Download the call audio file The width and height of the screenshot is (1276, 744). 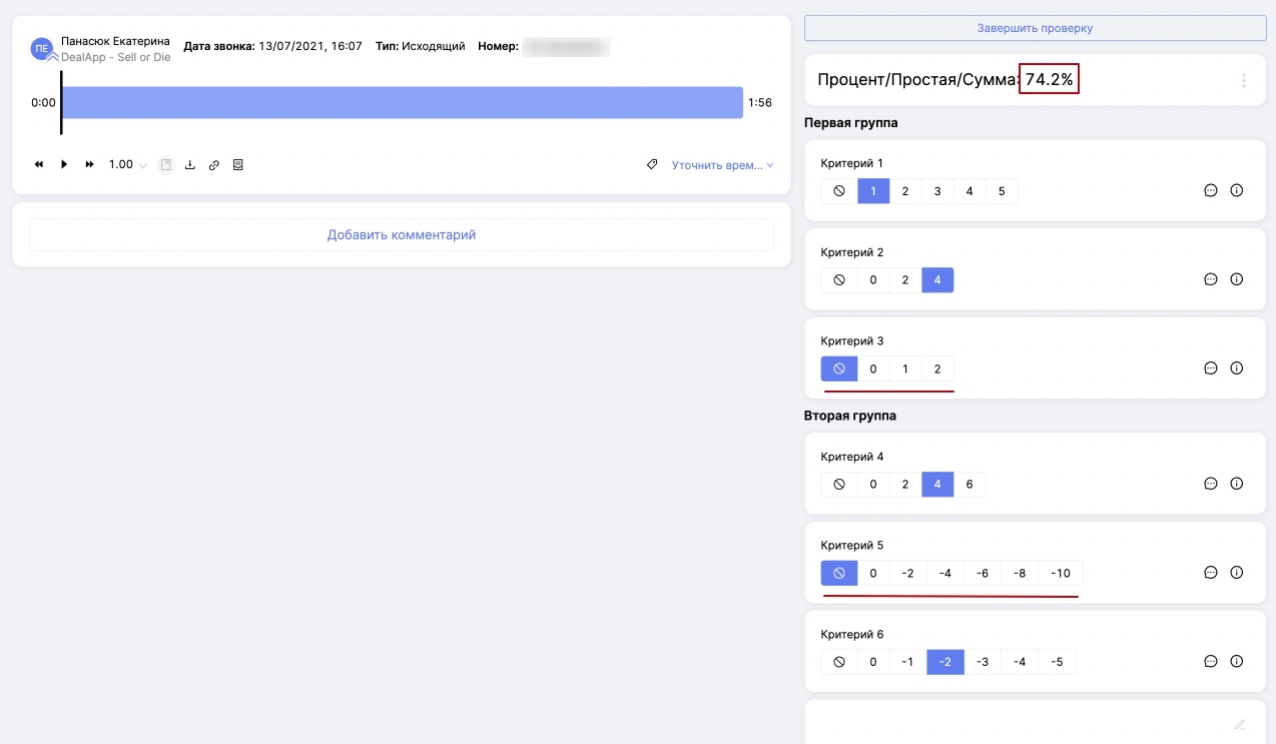[x=190, y=165]
